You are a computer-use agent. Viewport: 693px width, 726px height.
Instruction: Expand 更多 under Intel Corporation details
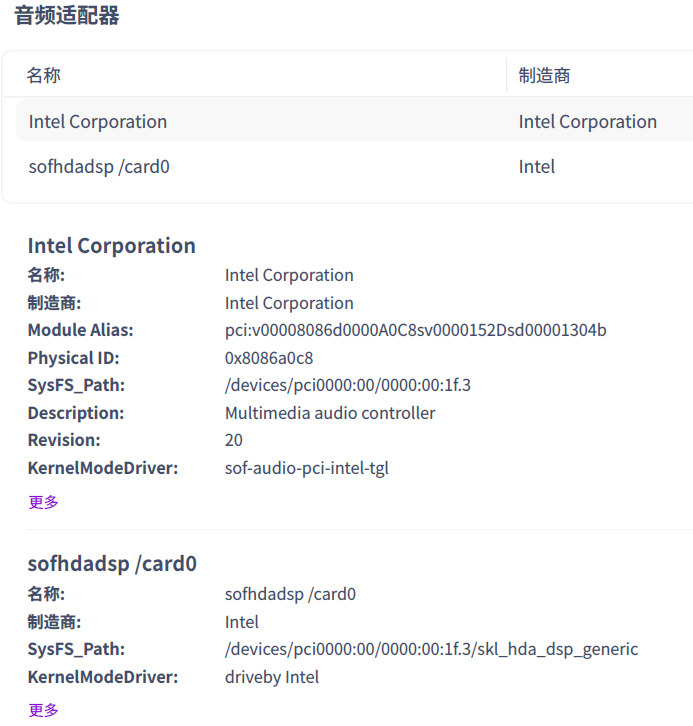point(44,502)
